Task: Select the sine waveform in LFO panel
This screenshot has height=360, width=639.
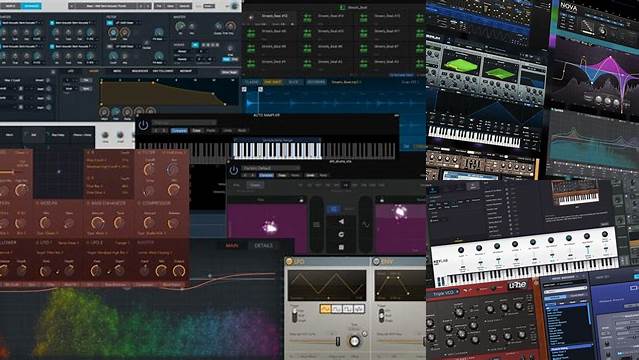Action: 326,309
